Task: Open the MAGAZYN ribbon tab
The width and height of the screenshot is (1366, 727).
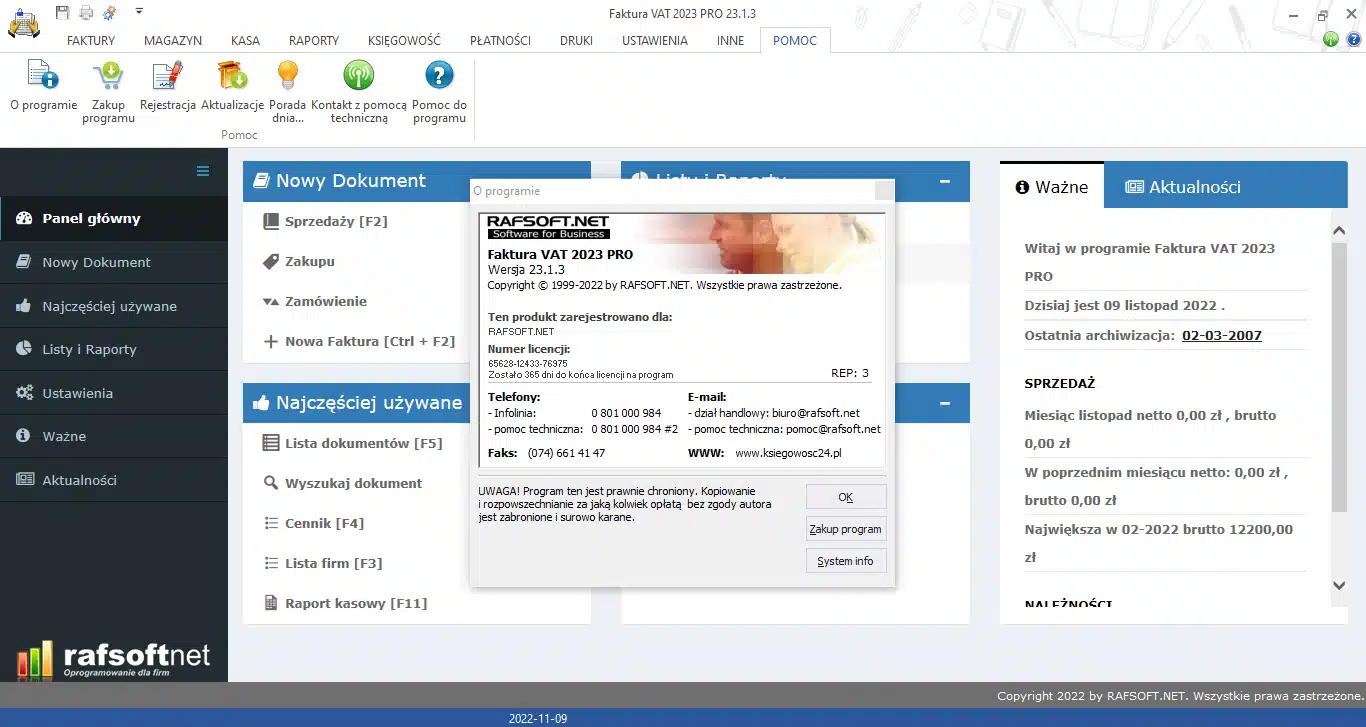Action: point(173,41)
